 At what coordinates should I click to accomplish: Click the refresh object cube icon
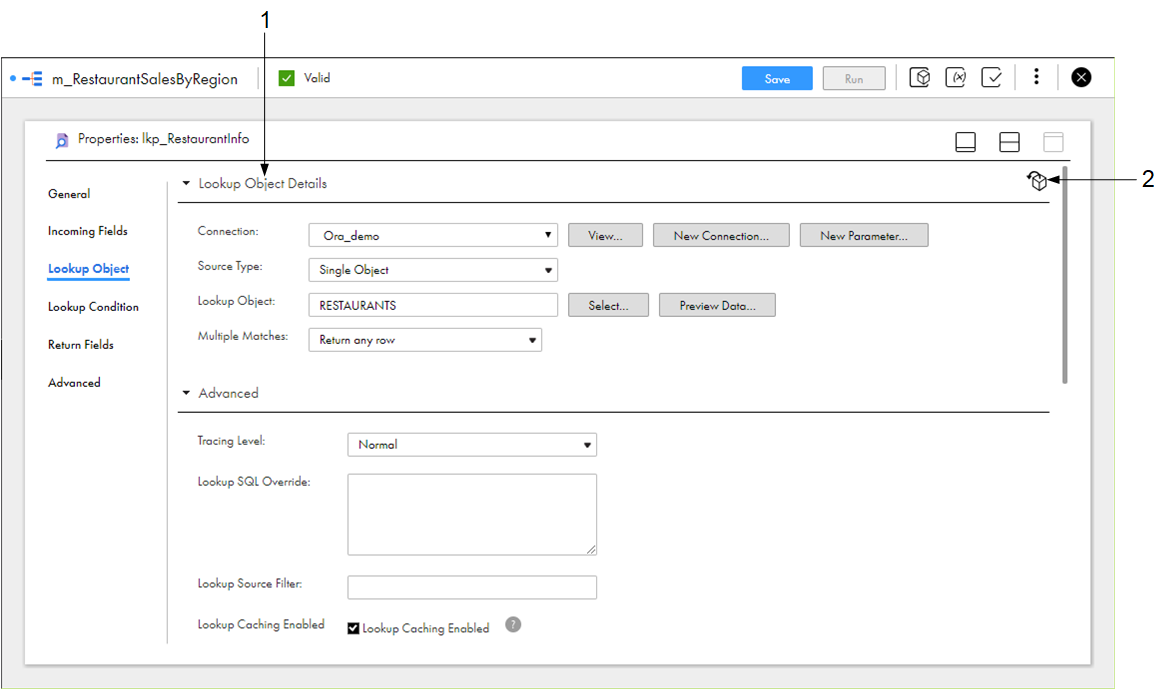point(1037,180)
